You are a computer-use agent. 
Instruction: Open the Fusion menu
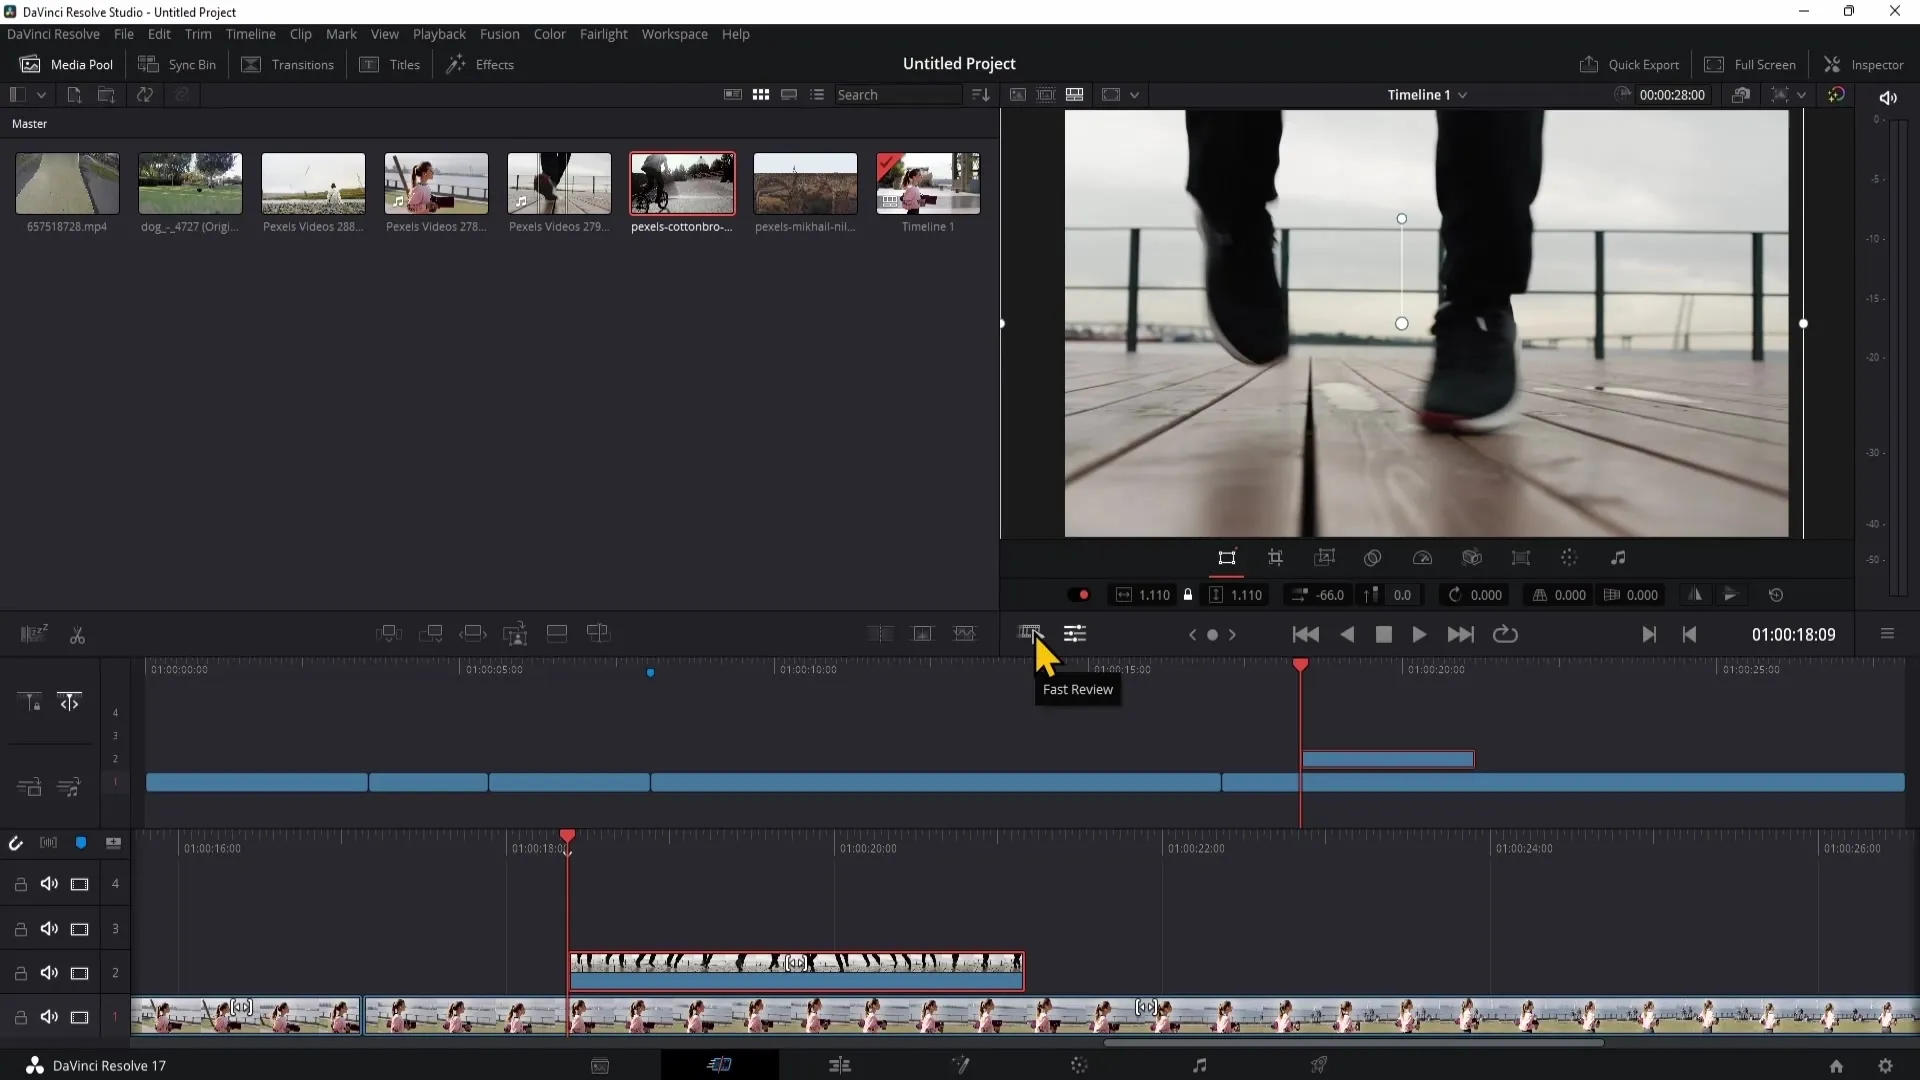click(x=499, y=34)
